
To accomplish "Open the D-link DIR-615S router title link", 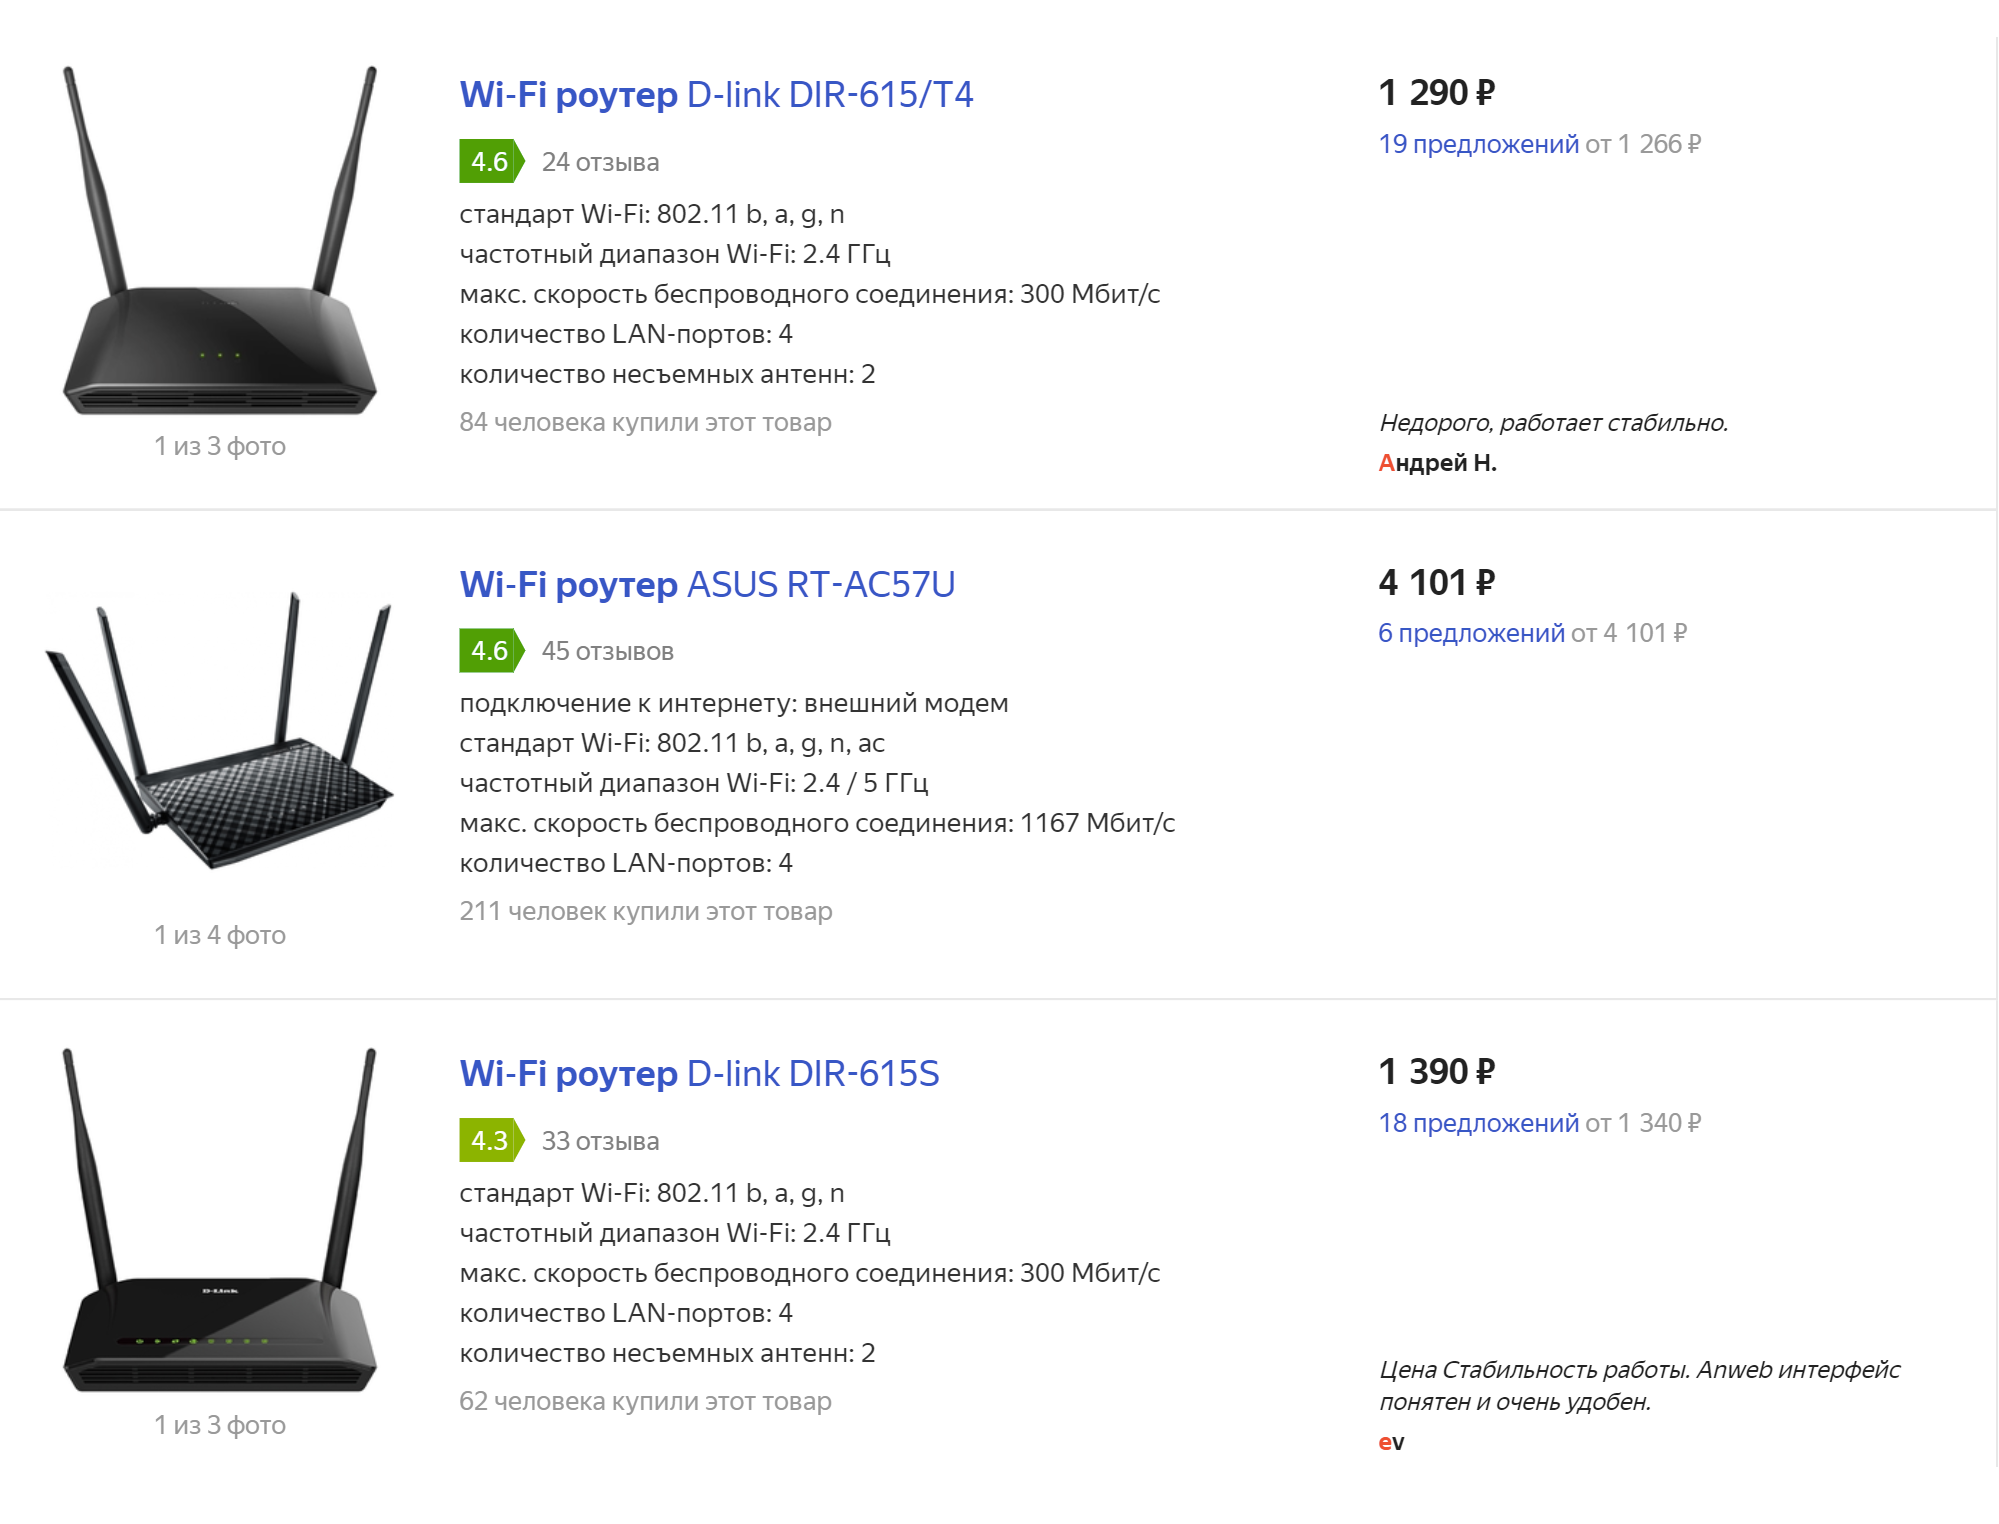I will (x=699, y=1073).
